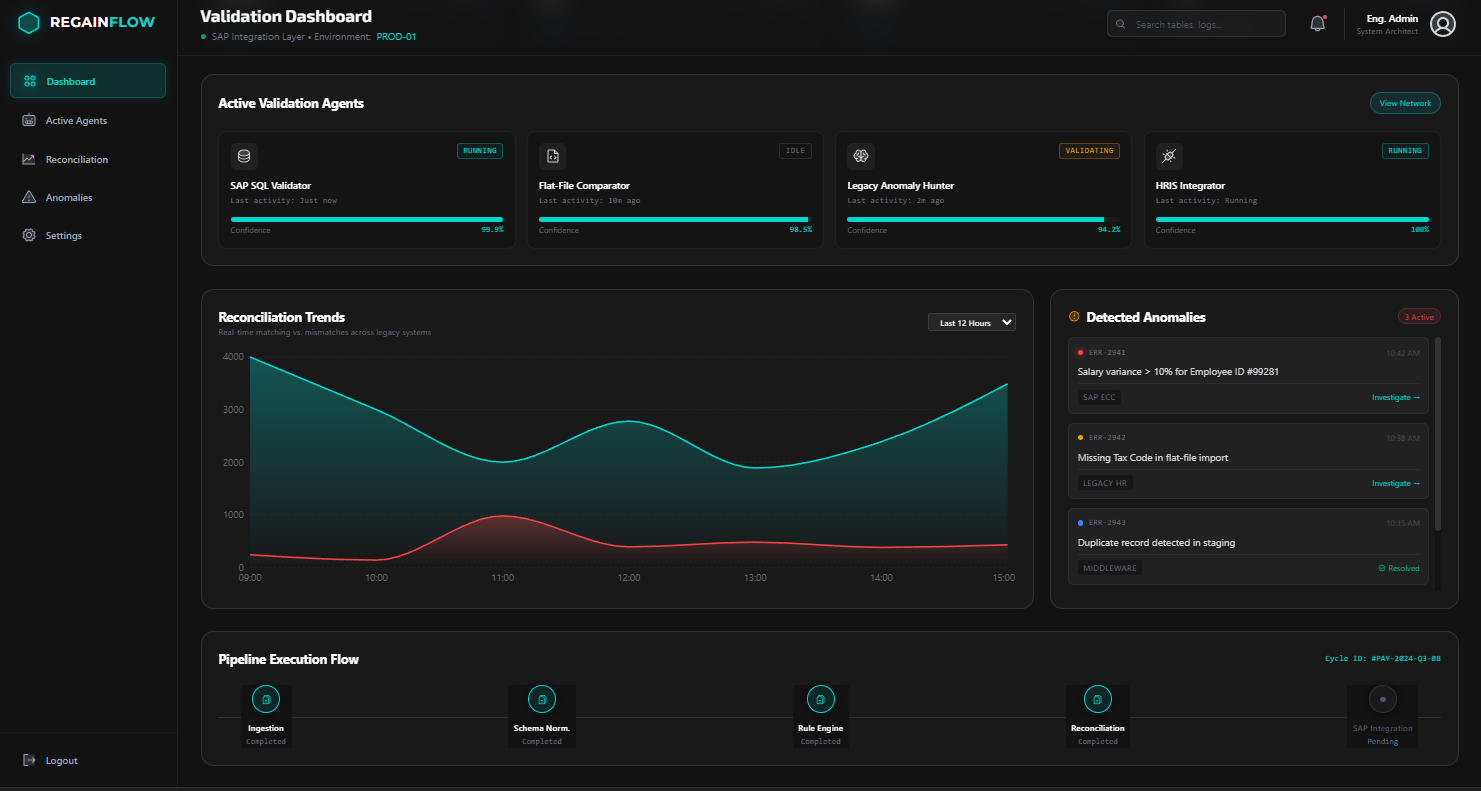Click the Flat-File Comparator file icon
The width and height of the screenshot is (1481, 791).
coord(552,156)
